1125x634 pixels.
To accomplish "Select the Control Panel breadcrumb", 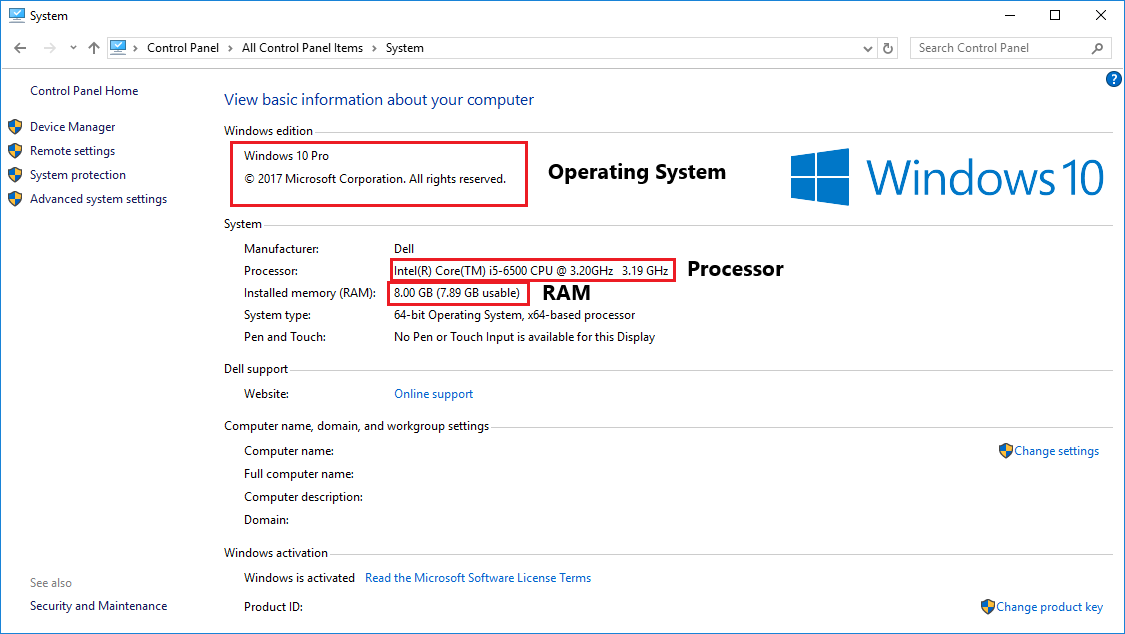I will coord(183,48).
